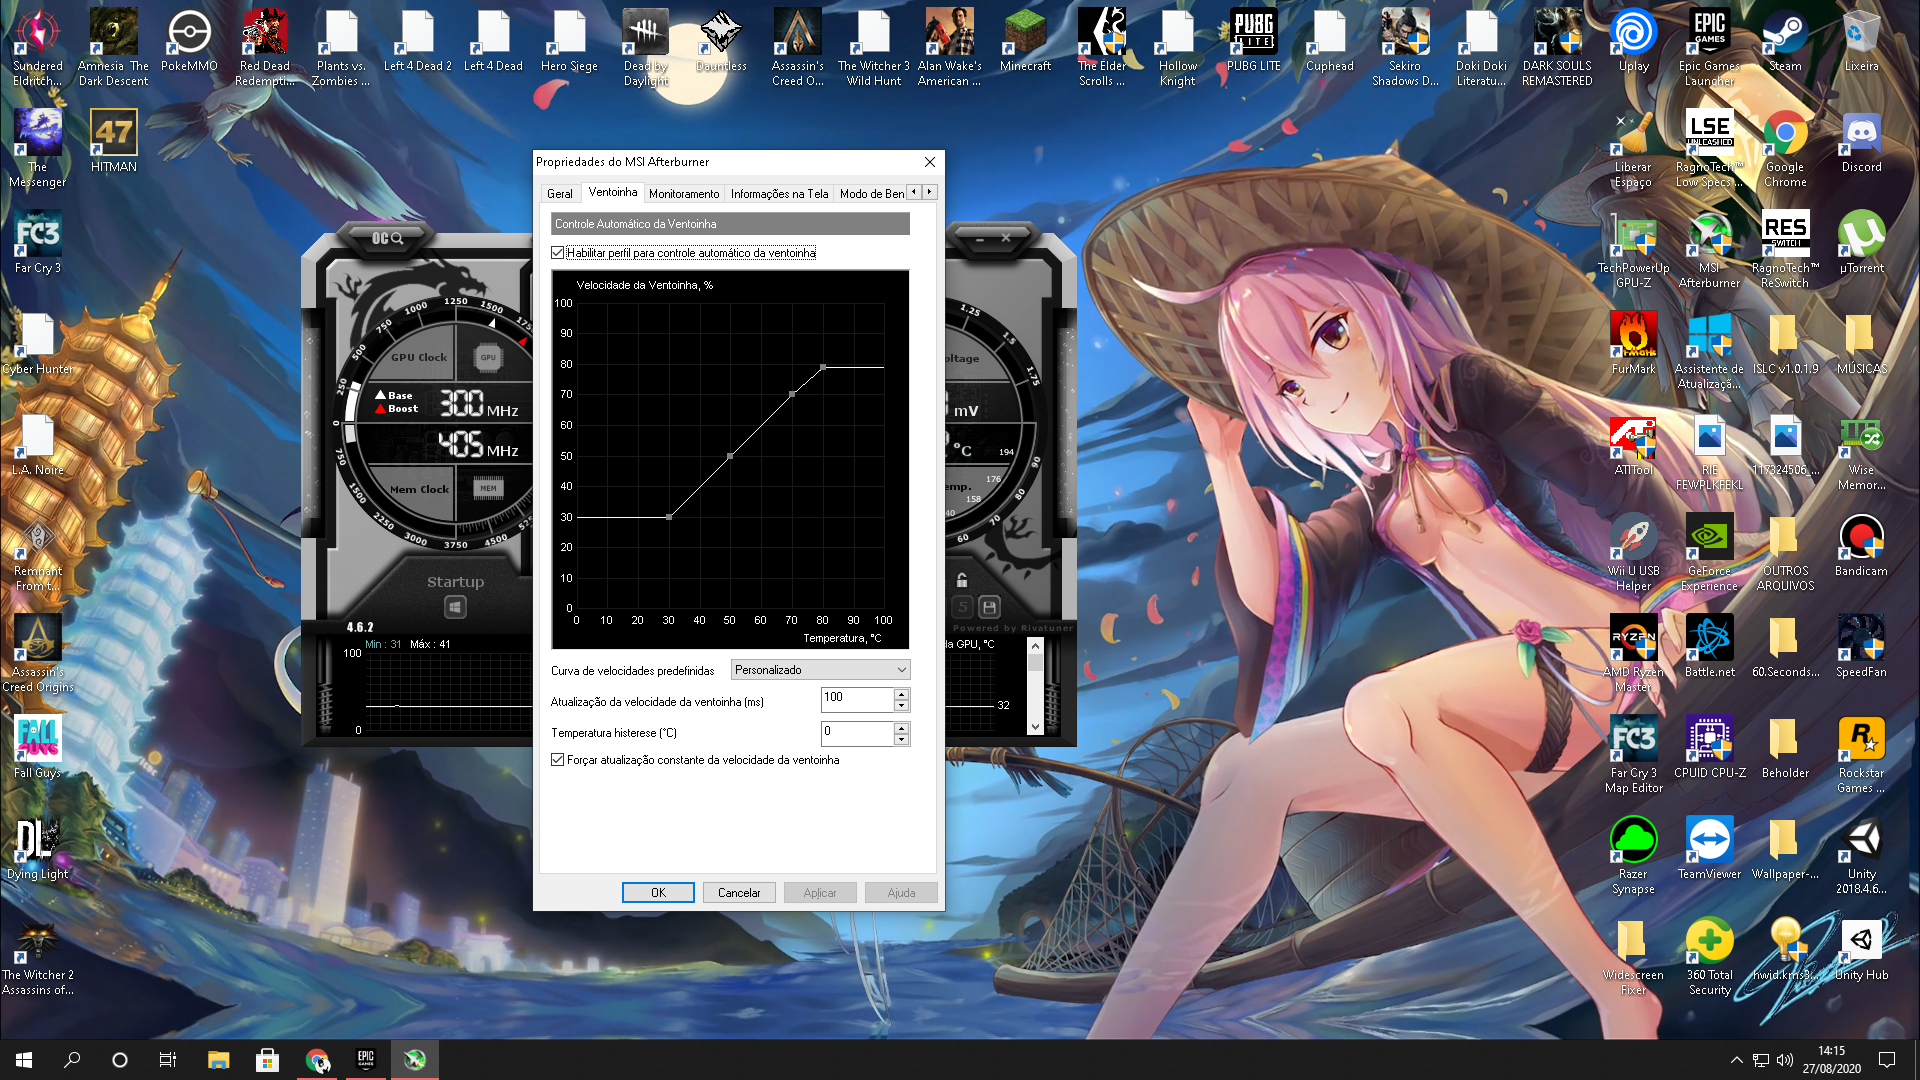Open the taskbar clock and date

(1831, 1060)
